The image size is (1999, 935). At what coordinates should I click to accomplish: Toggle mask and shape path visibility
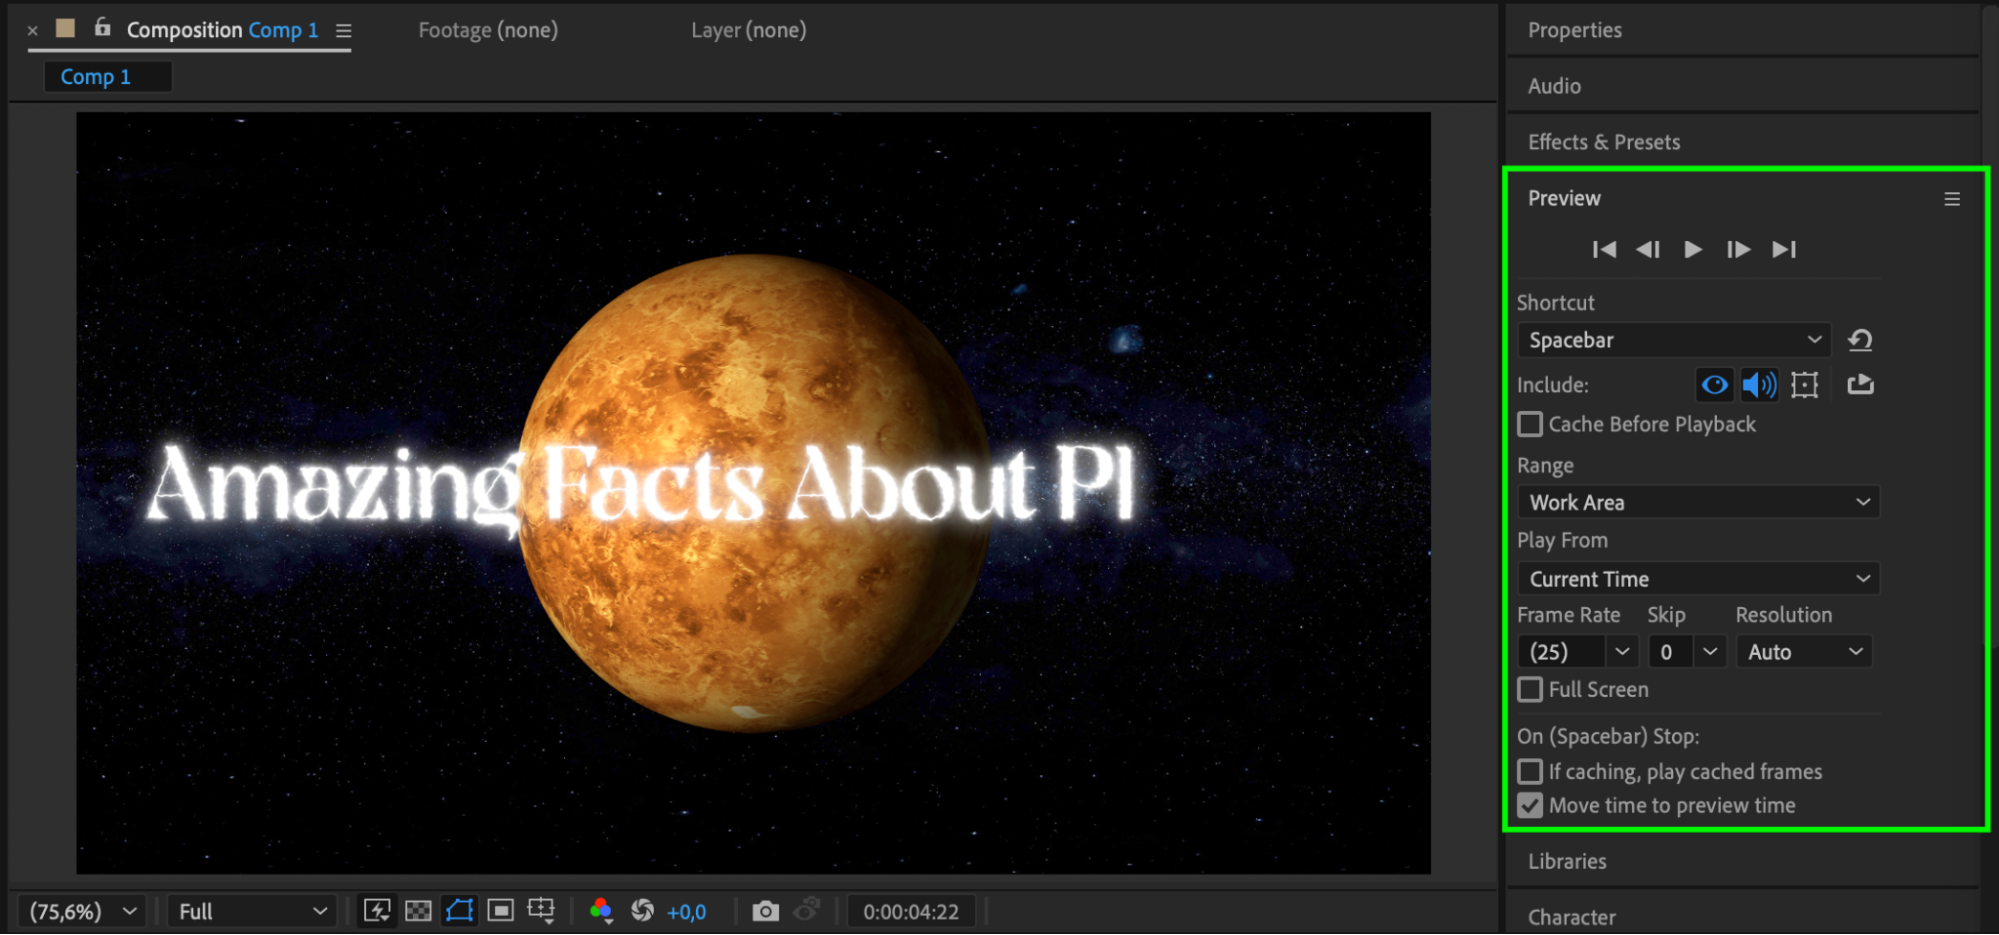(459, 911)
